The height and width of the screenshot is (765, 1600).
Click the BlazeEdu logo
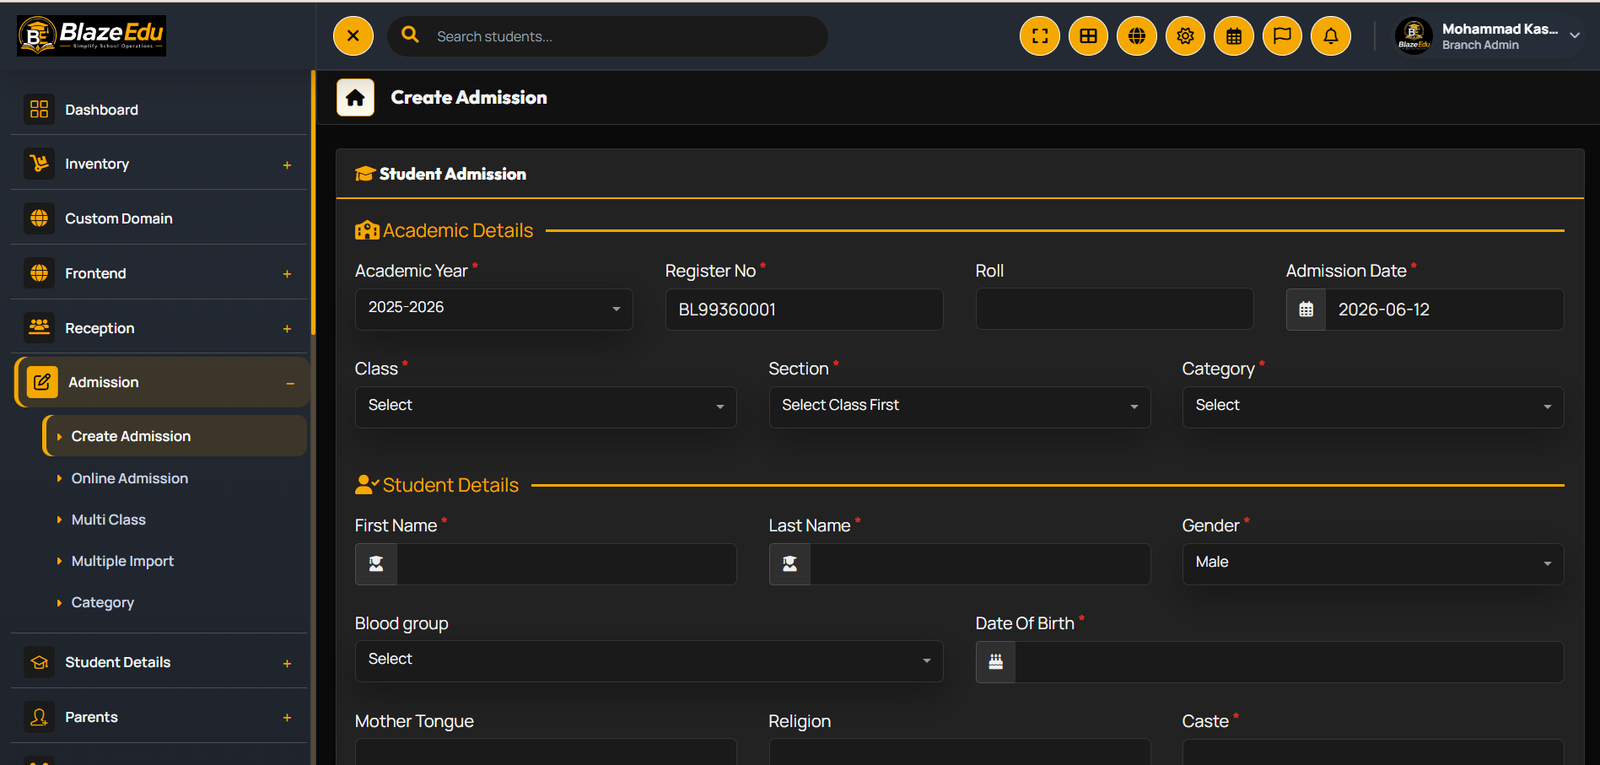coord(91,36)
